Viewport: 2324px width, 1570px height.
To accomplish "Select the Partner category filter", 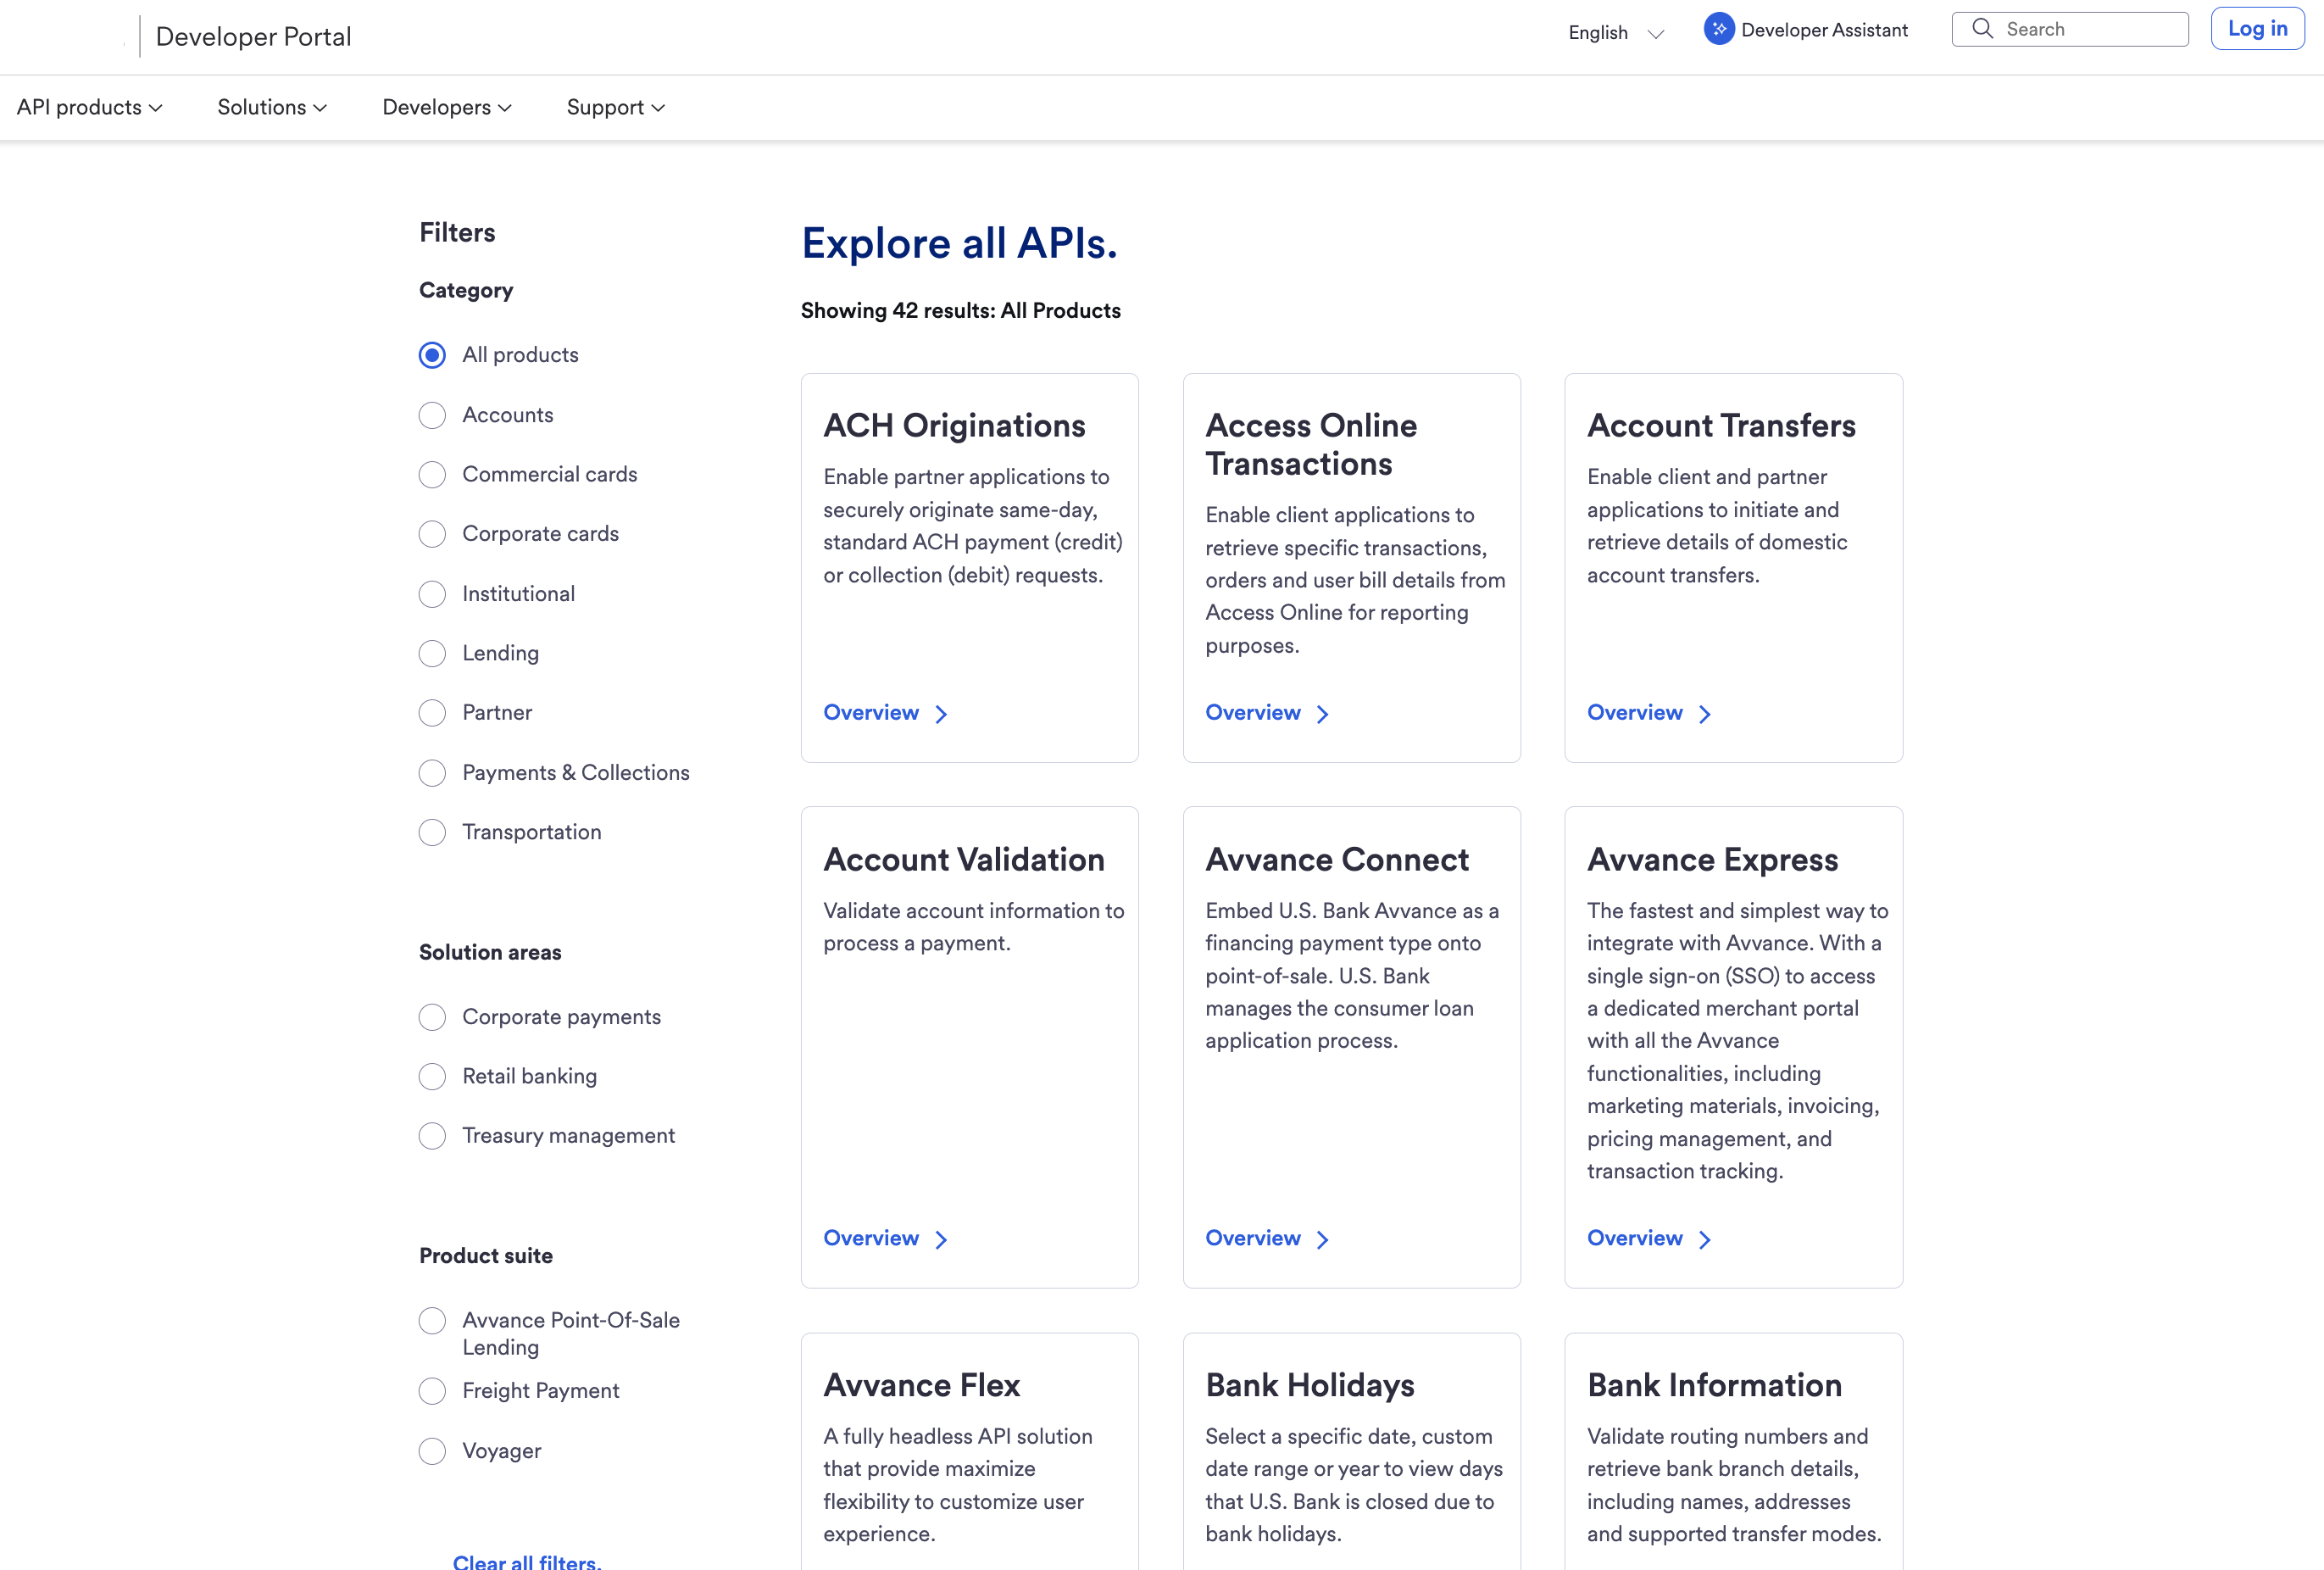I will [432, 713].
